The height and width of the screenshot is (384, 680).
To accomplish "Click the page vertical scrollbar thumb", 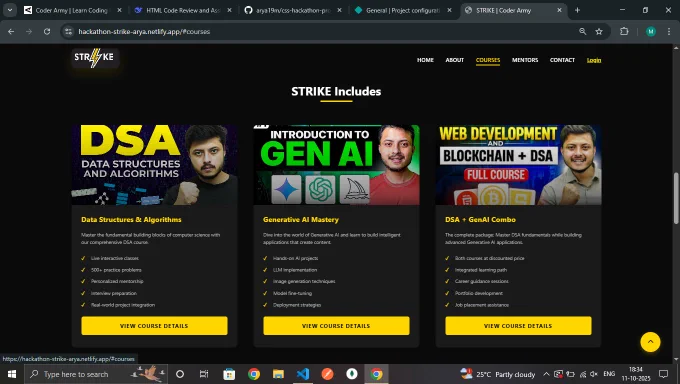I will pyautogui.click(x=676, y=199).
